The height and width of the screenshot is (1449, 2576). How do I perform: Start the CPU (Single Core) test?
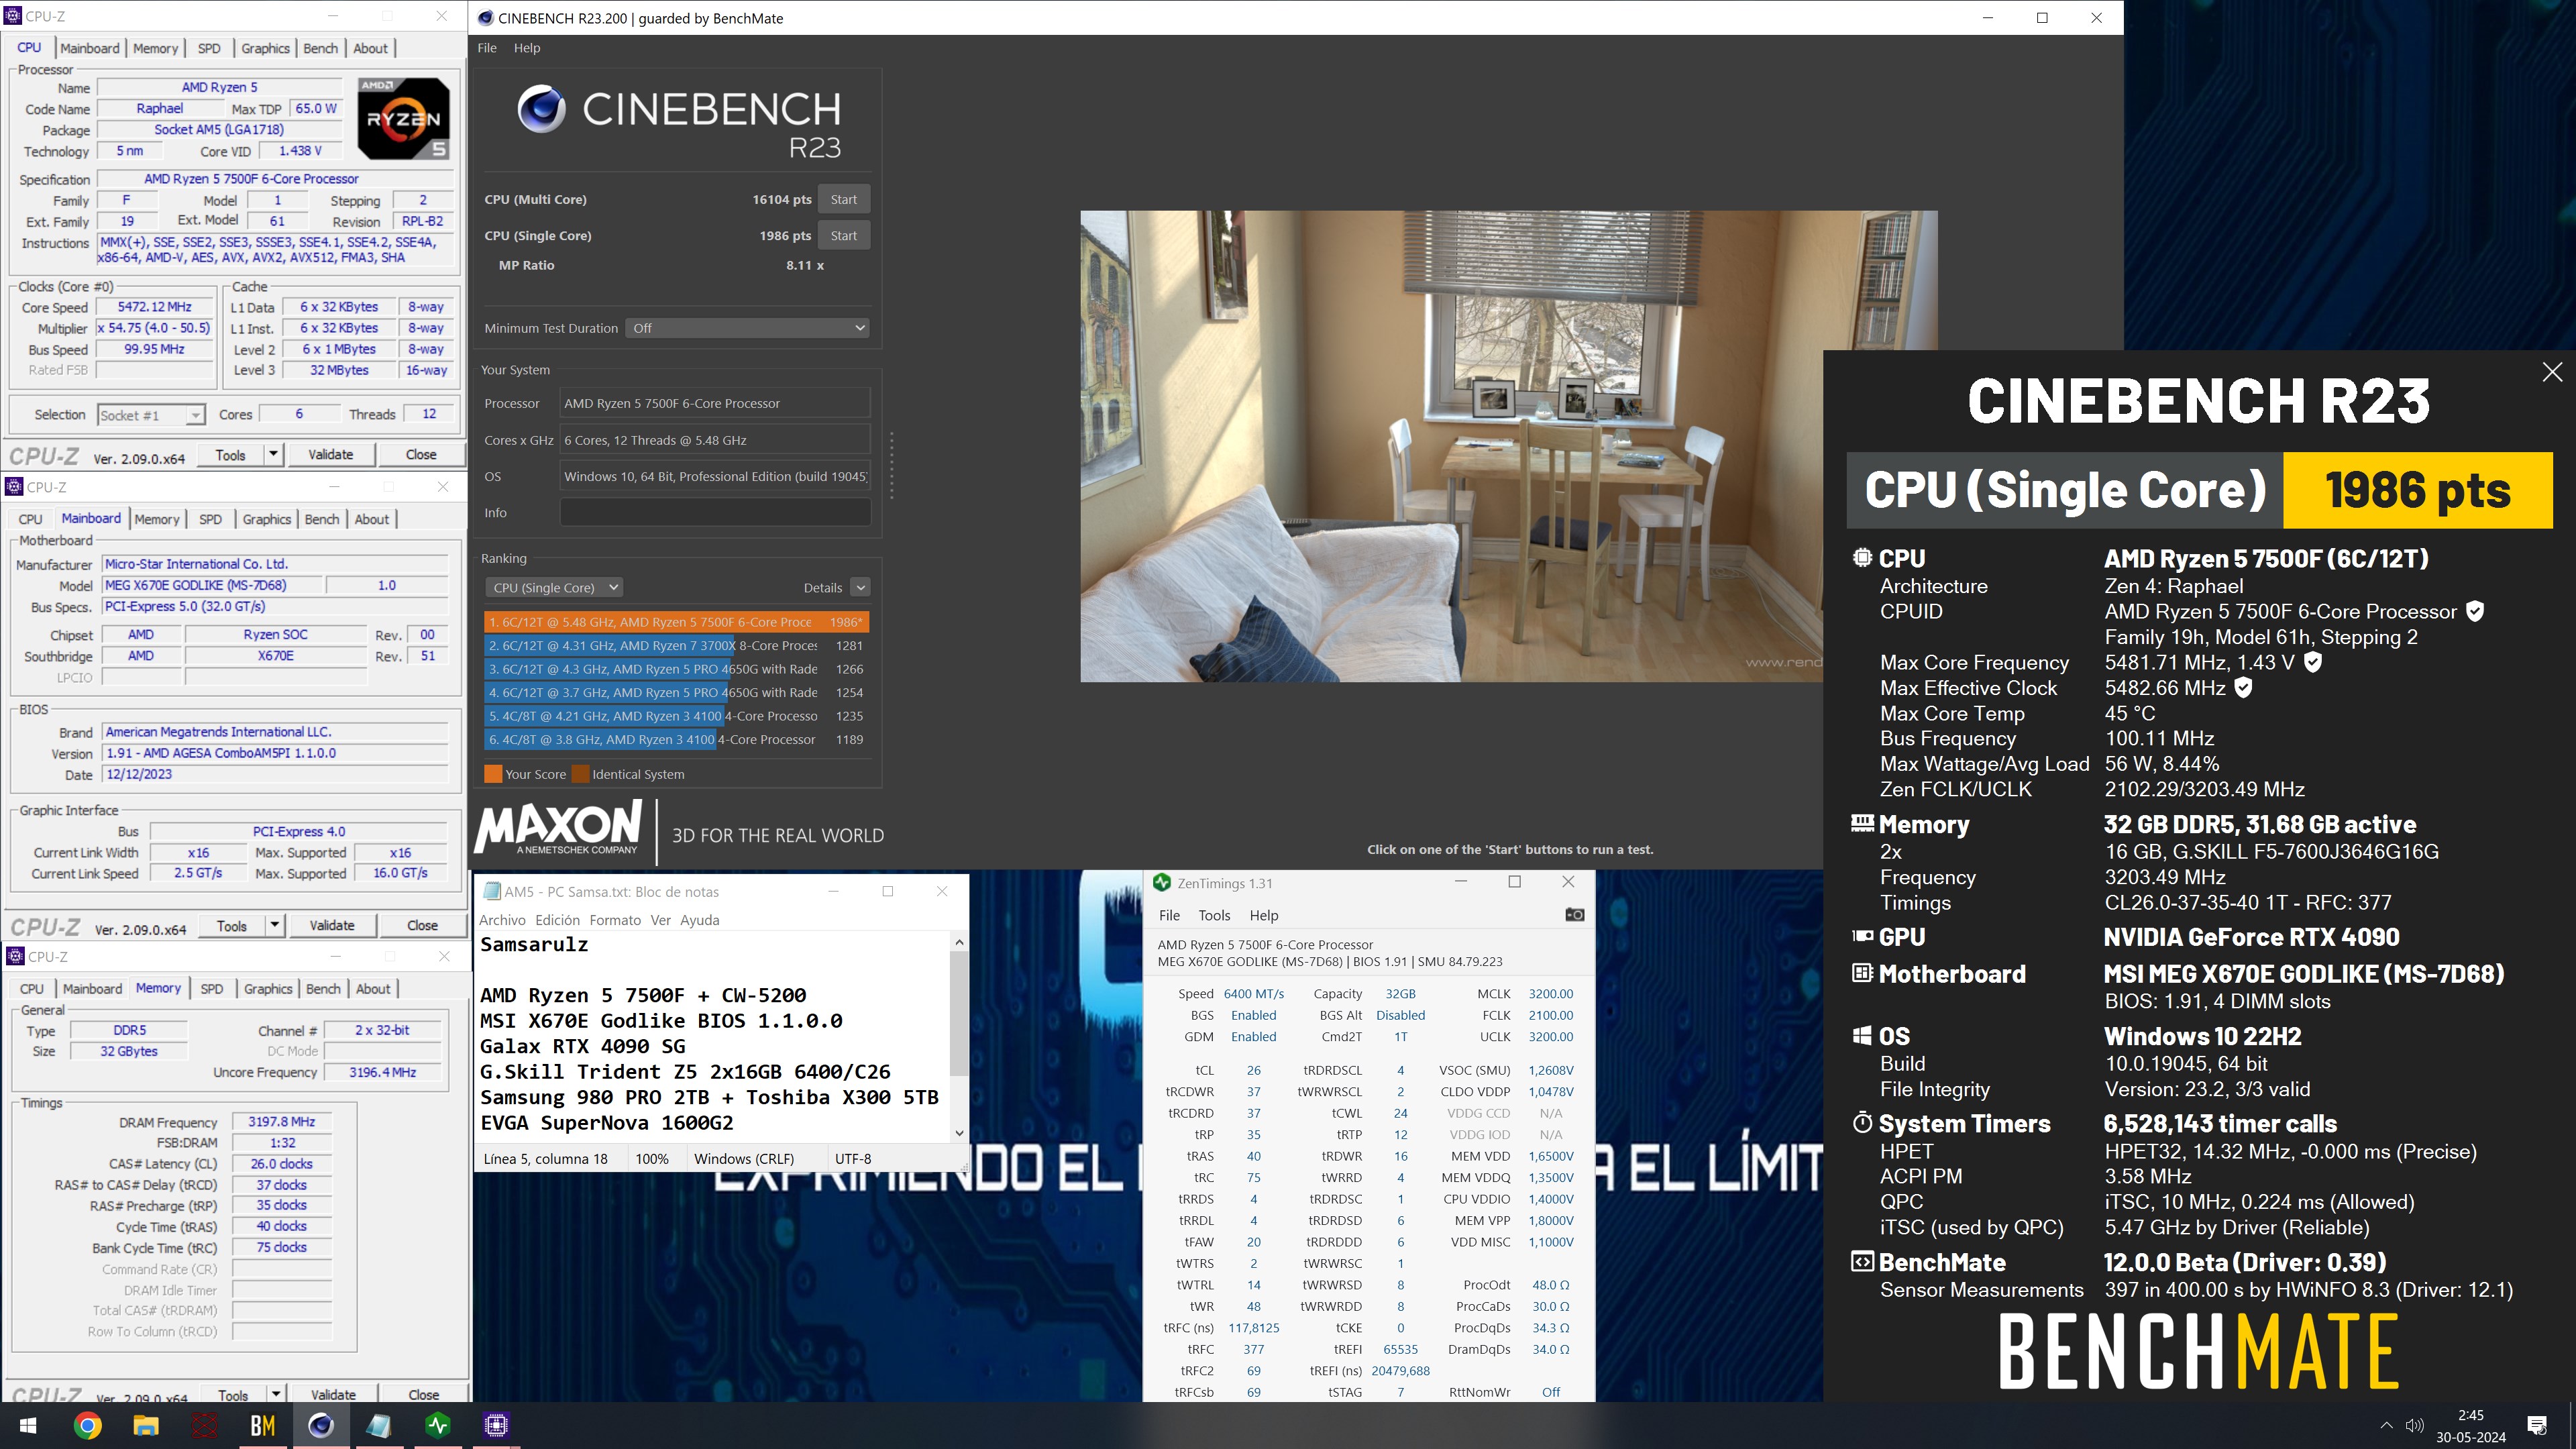[x=843, y=235]
